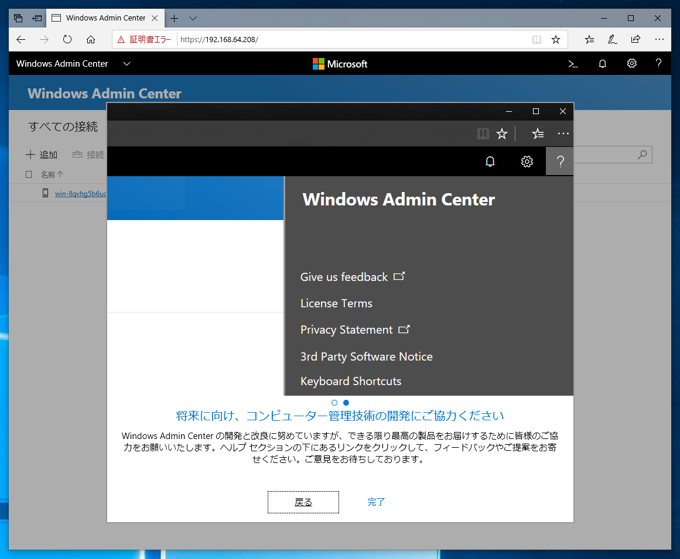Click the tutorial image bell icon
680x559 pixels.
coord(490,162)
